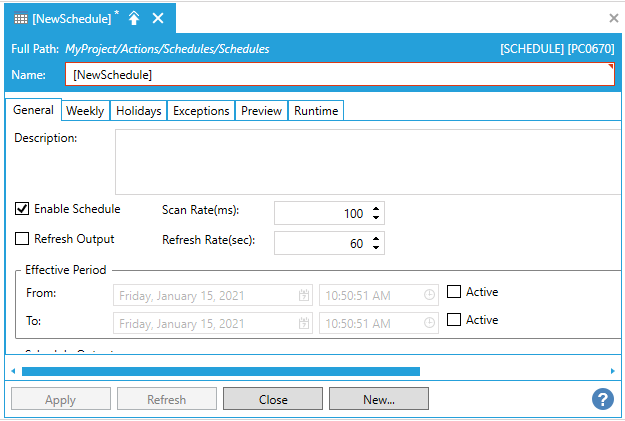The width and height of the screenshot is (625, 421).
Task: Click the schedule grid icon in tab
Action: (x=19, y=18)
